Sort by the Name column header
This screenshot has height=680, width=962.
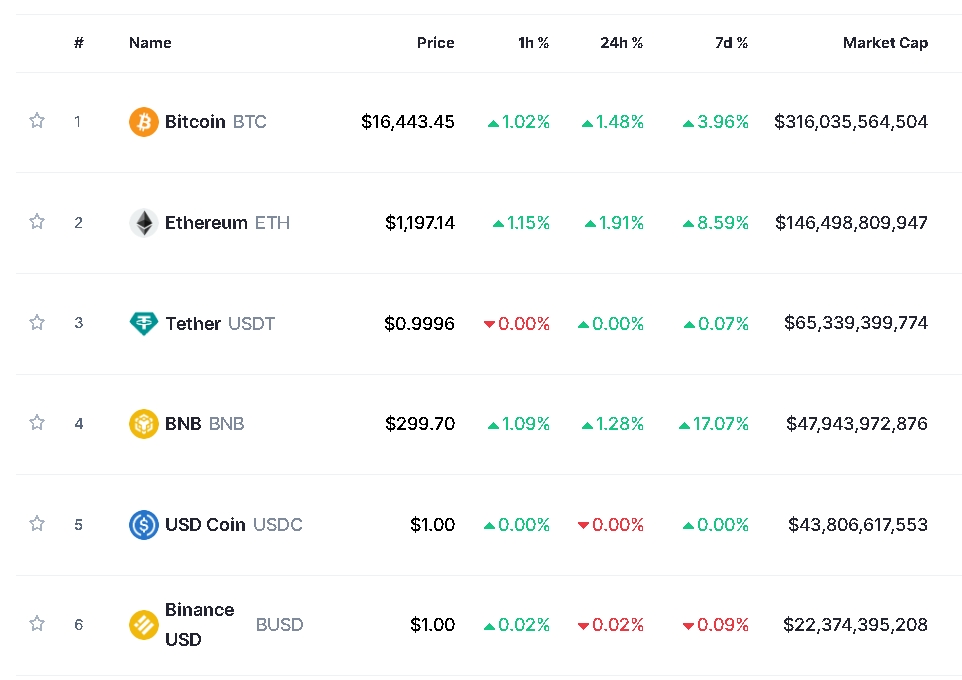150,43
